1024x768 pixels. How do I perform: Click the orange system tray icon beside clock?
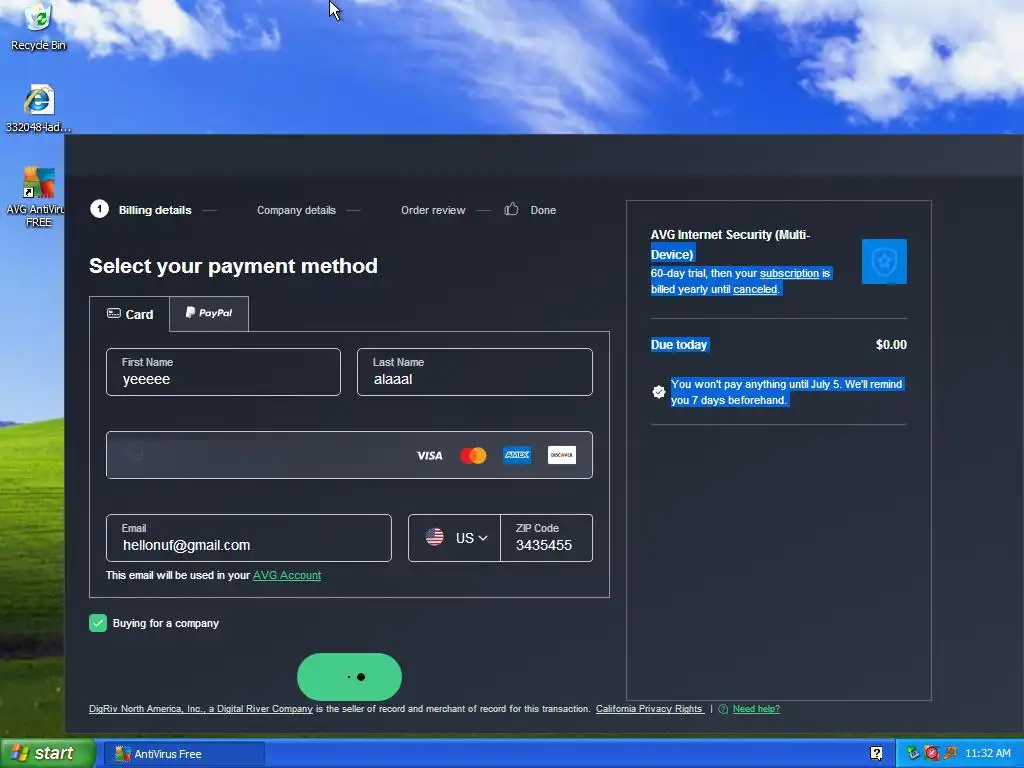950,753
